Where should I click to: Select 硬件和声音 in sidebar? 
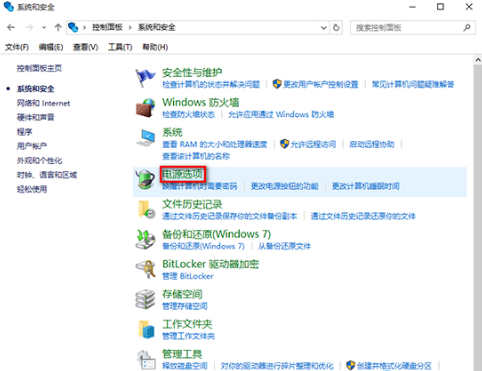pos(36,117)
